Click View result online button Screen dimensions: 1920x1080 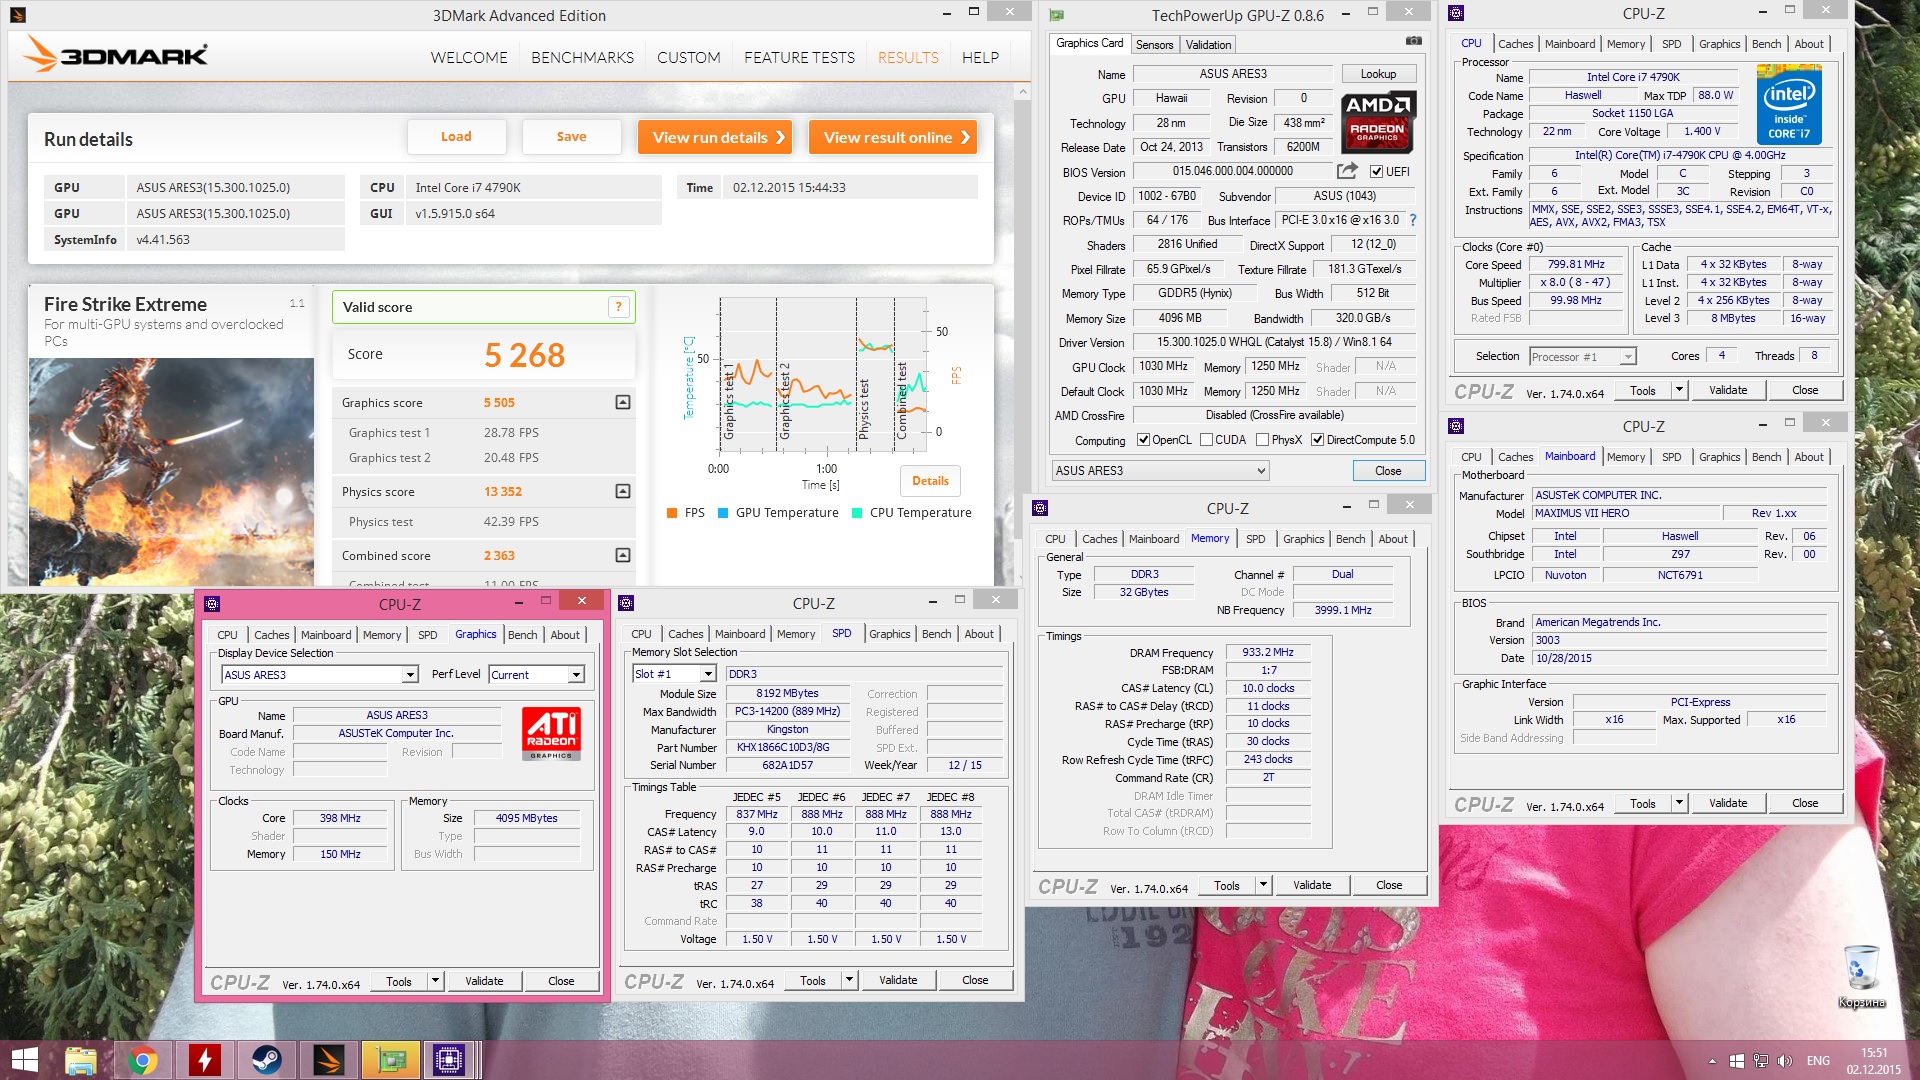click(893, 137)
